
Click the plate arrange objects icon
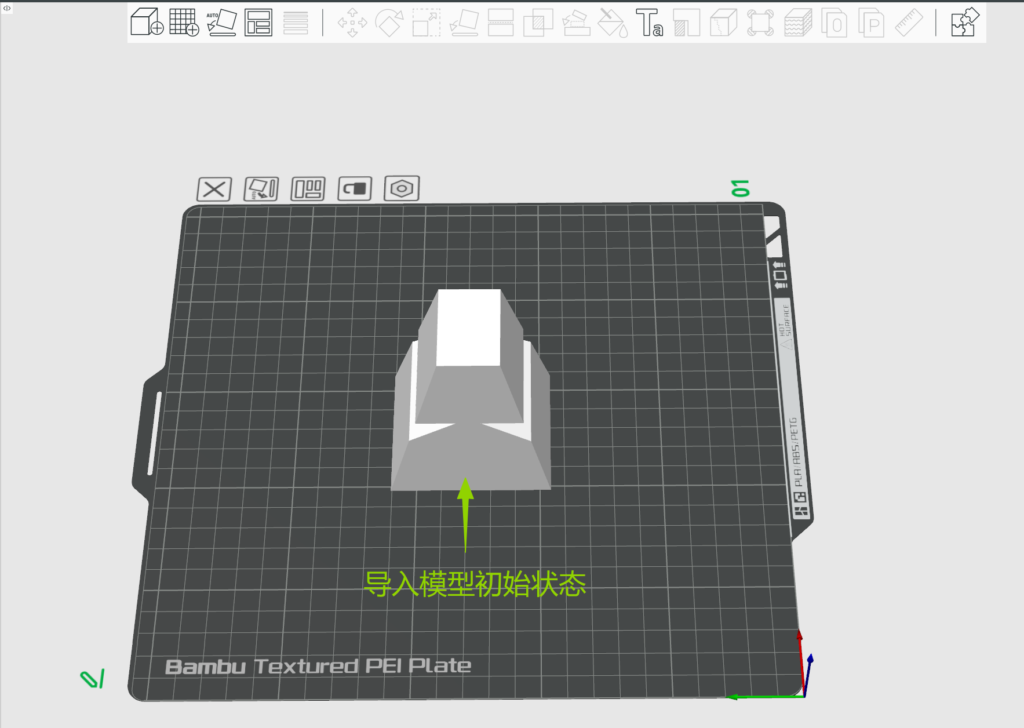pos(308,188)
